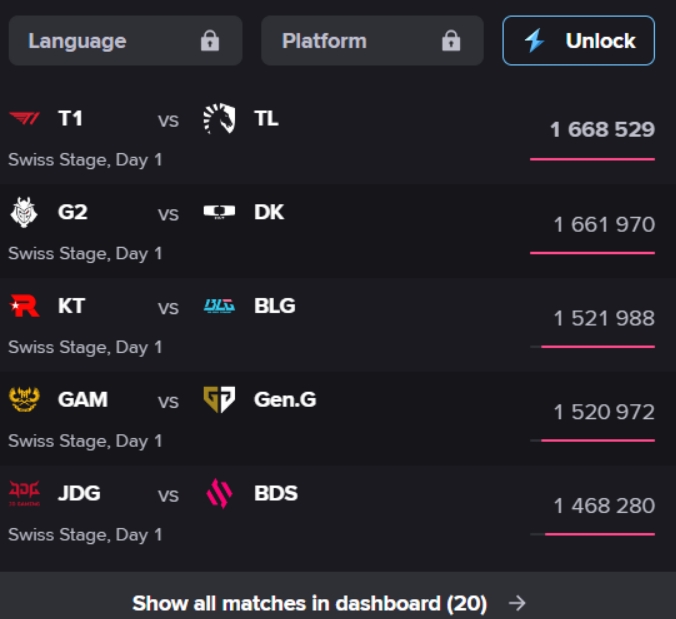Show all matches in dashboard

tap(309, 603)
